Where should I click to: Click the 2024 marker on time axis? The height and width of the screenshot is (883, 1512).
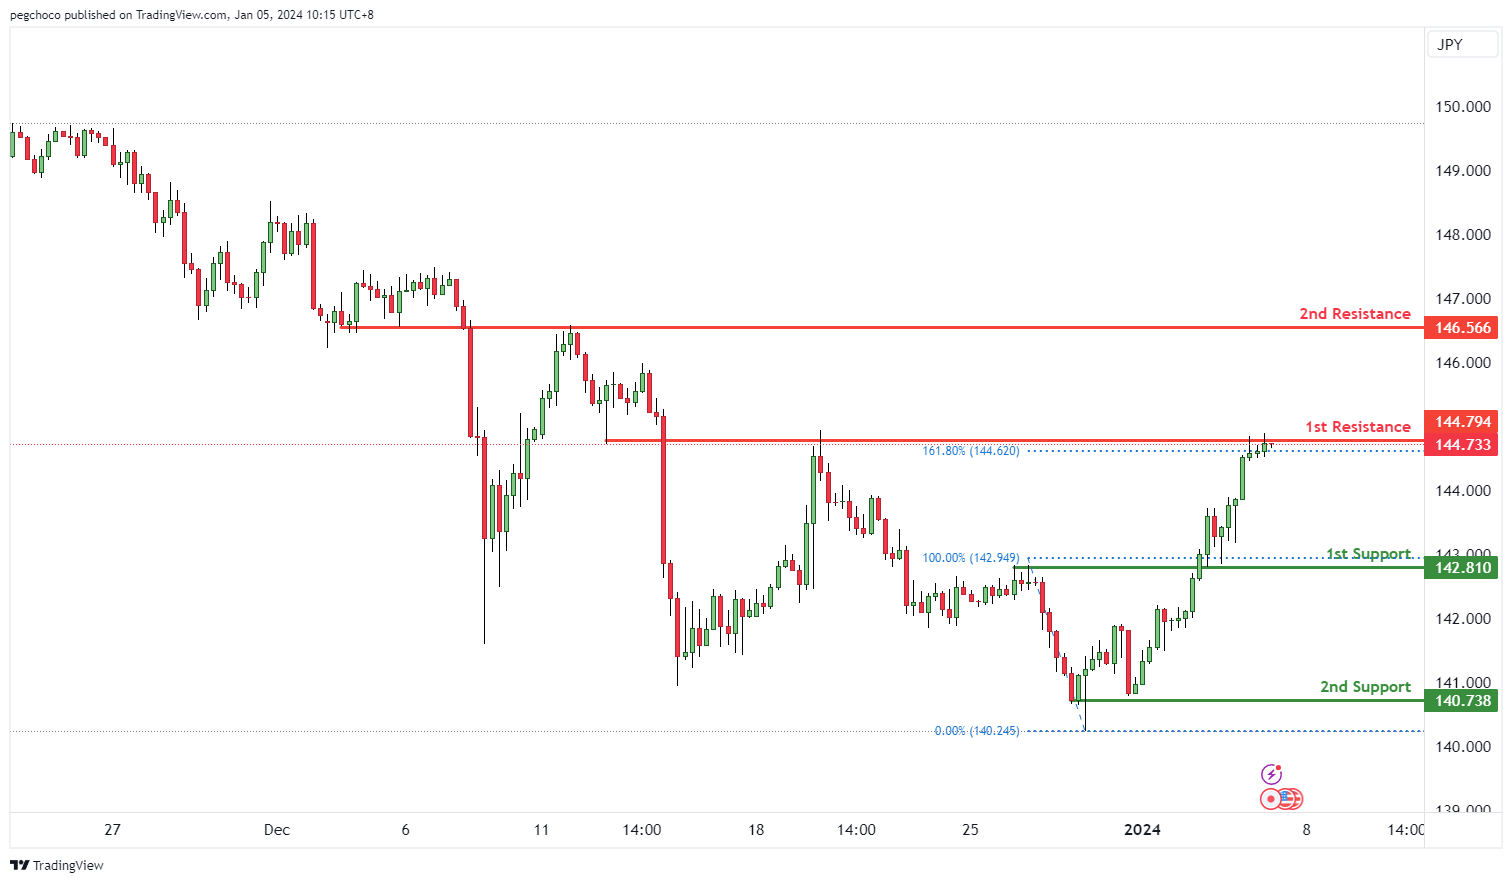pos(1142,830)
